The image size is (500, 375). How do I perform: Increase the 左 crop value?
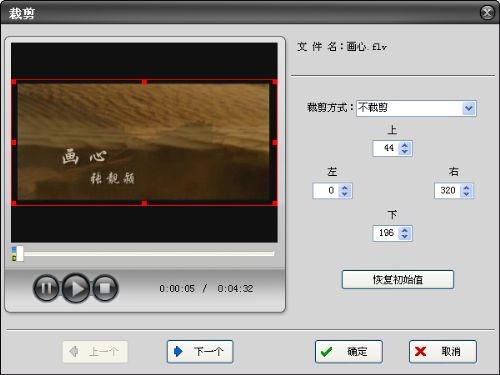click(x=345, y=188)
